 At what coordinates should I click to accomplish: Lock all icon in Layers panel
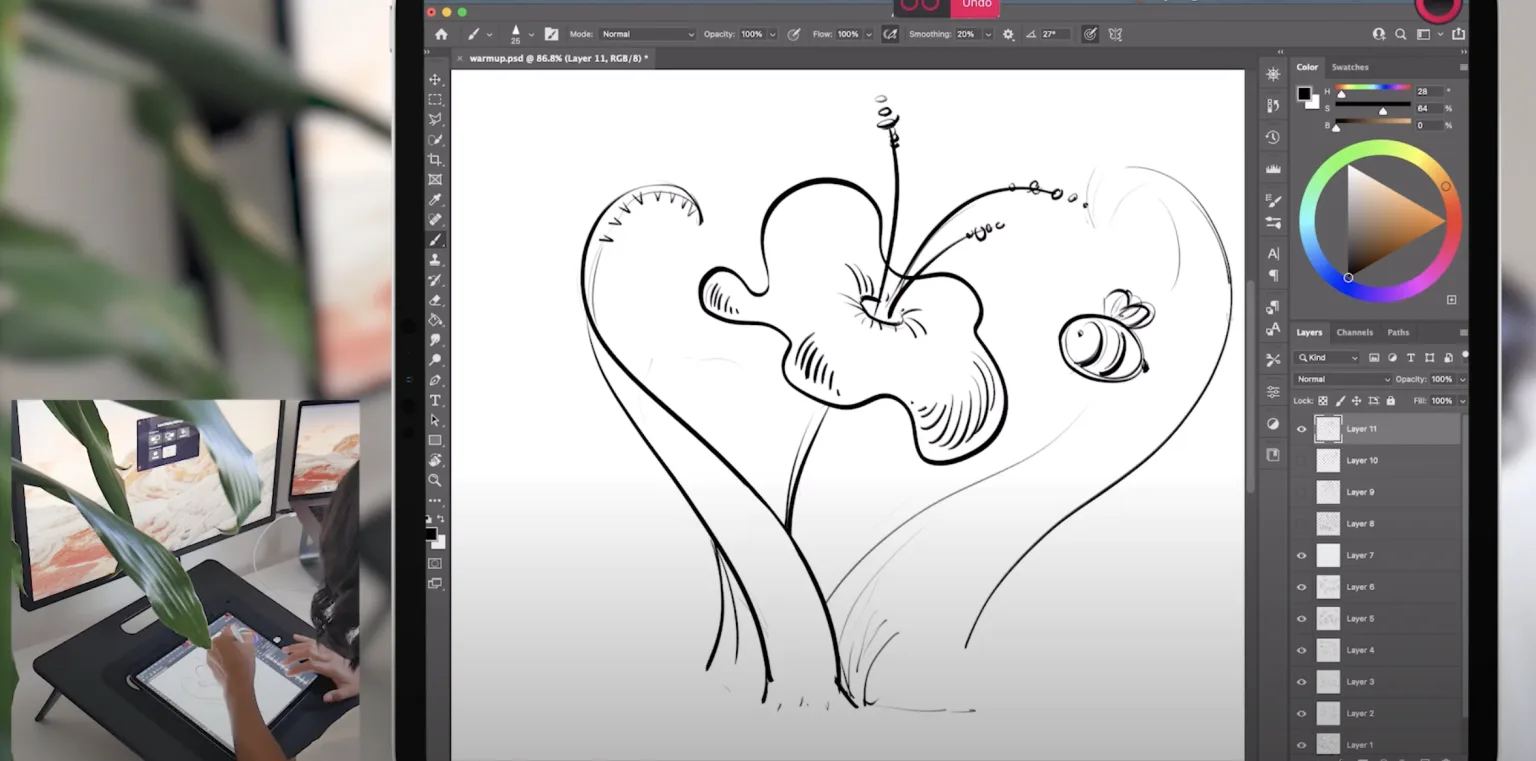click(1390, 401)
